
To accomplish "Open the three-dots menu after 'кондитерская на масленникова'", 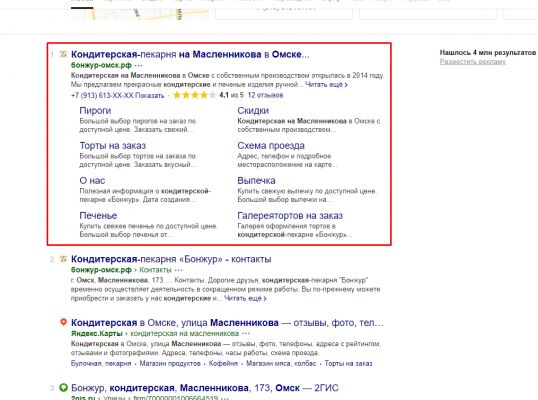I will coord(246,333).
